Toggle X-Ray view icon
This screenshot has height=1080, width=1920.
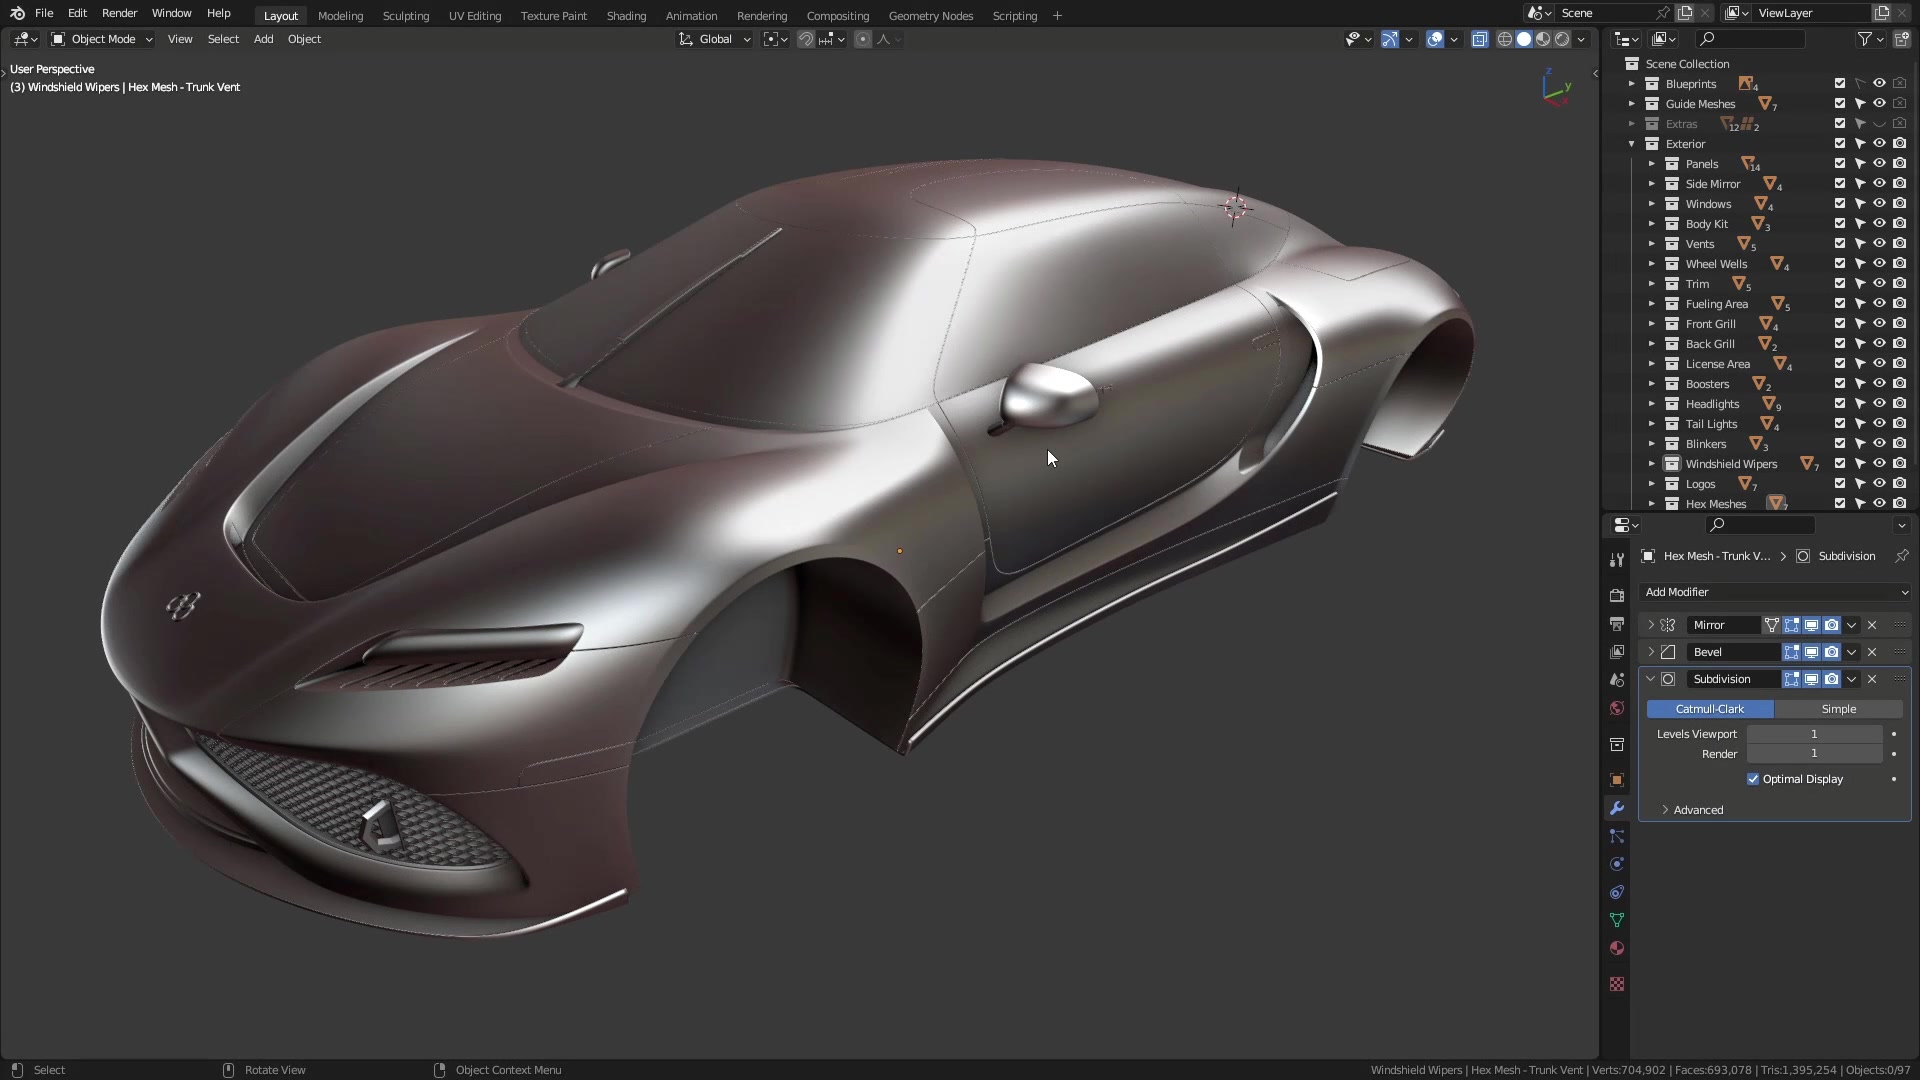[1479, 39]
